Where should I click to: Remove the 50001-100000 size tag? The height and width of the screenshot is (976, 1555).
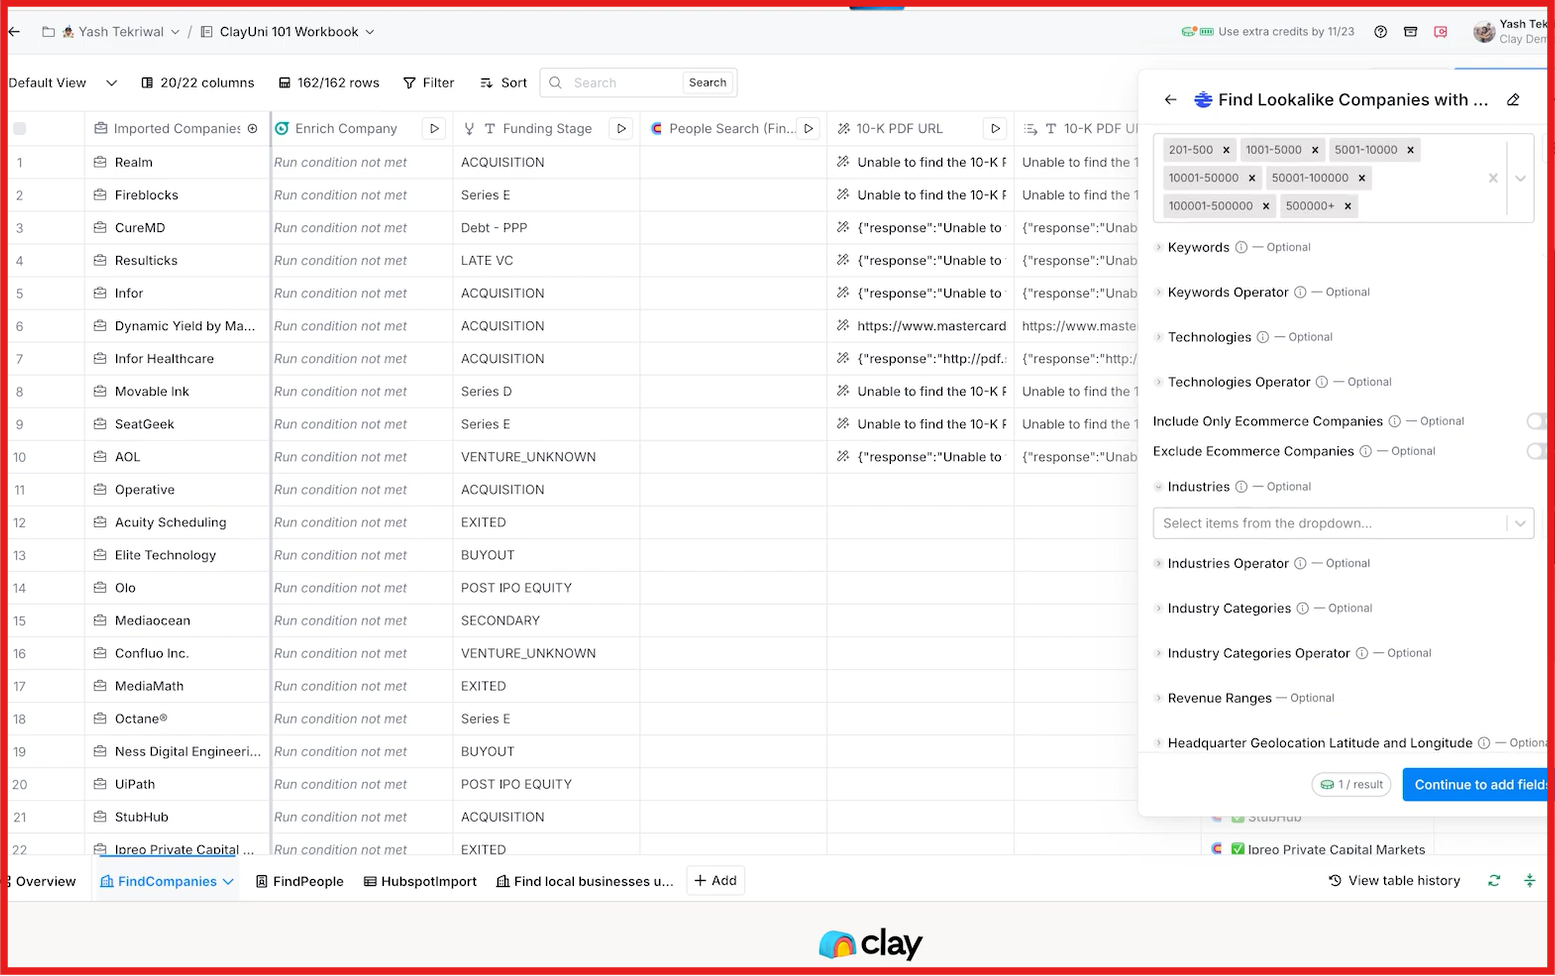[x=1361, y=178]
